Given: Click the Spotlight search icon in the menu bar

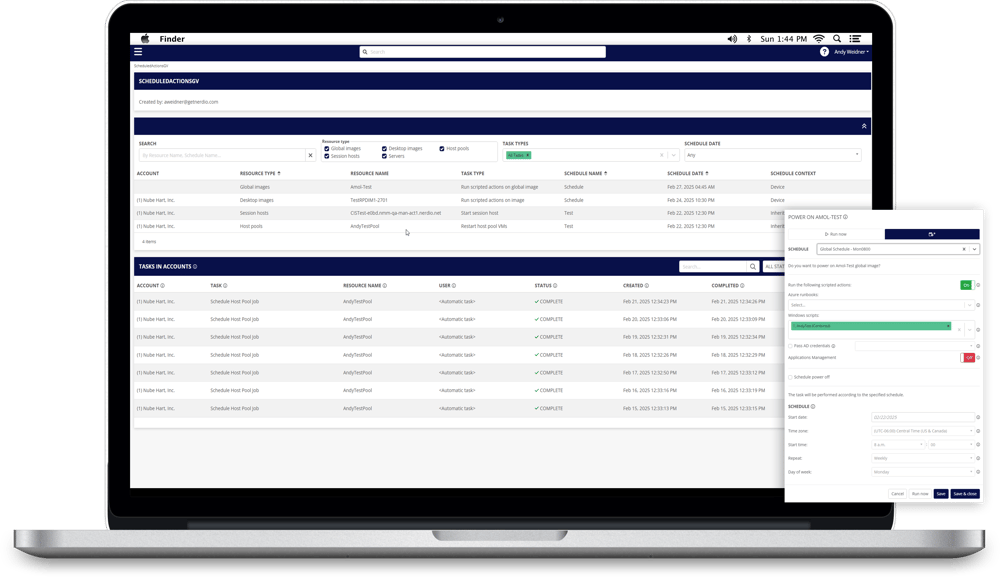Looking at the screenshot, I should (x=836, y=38).
